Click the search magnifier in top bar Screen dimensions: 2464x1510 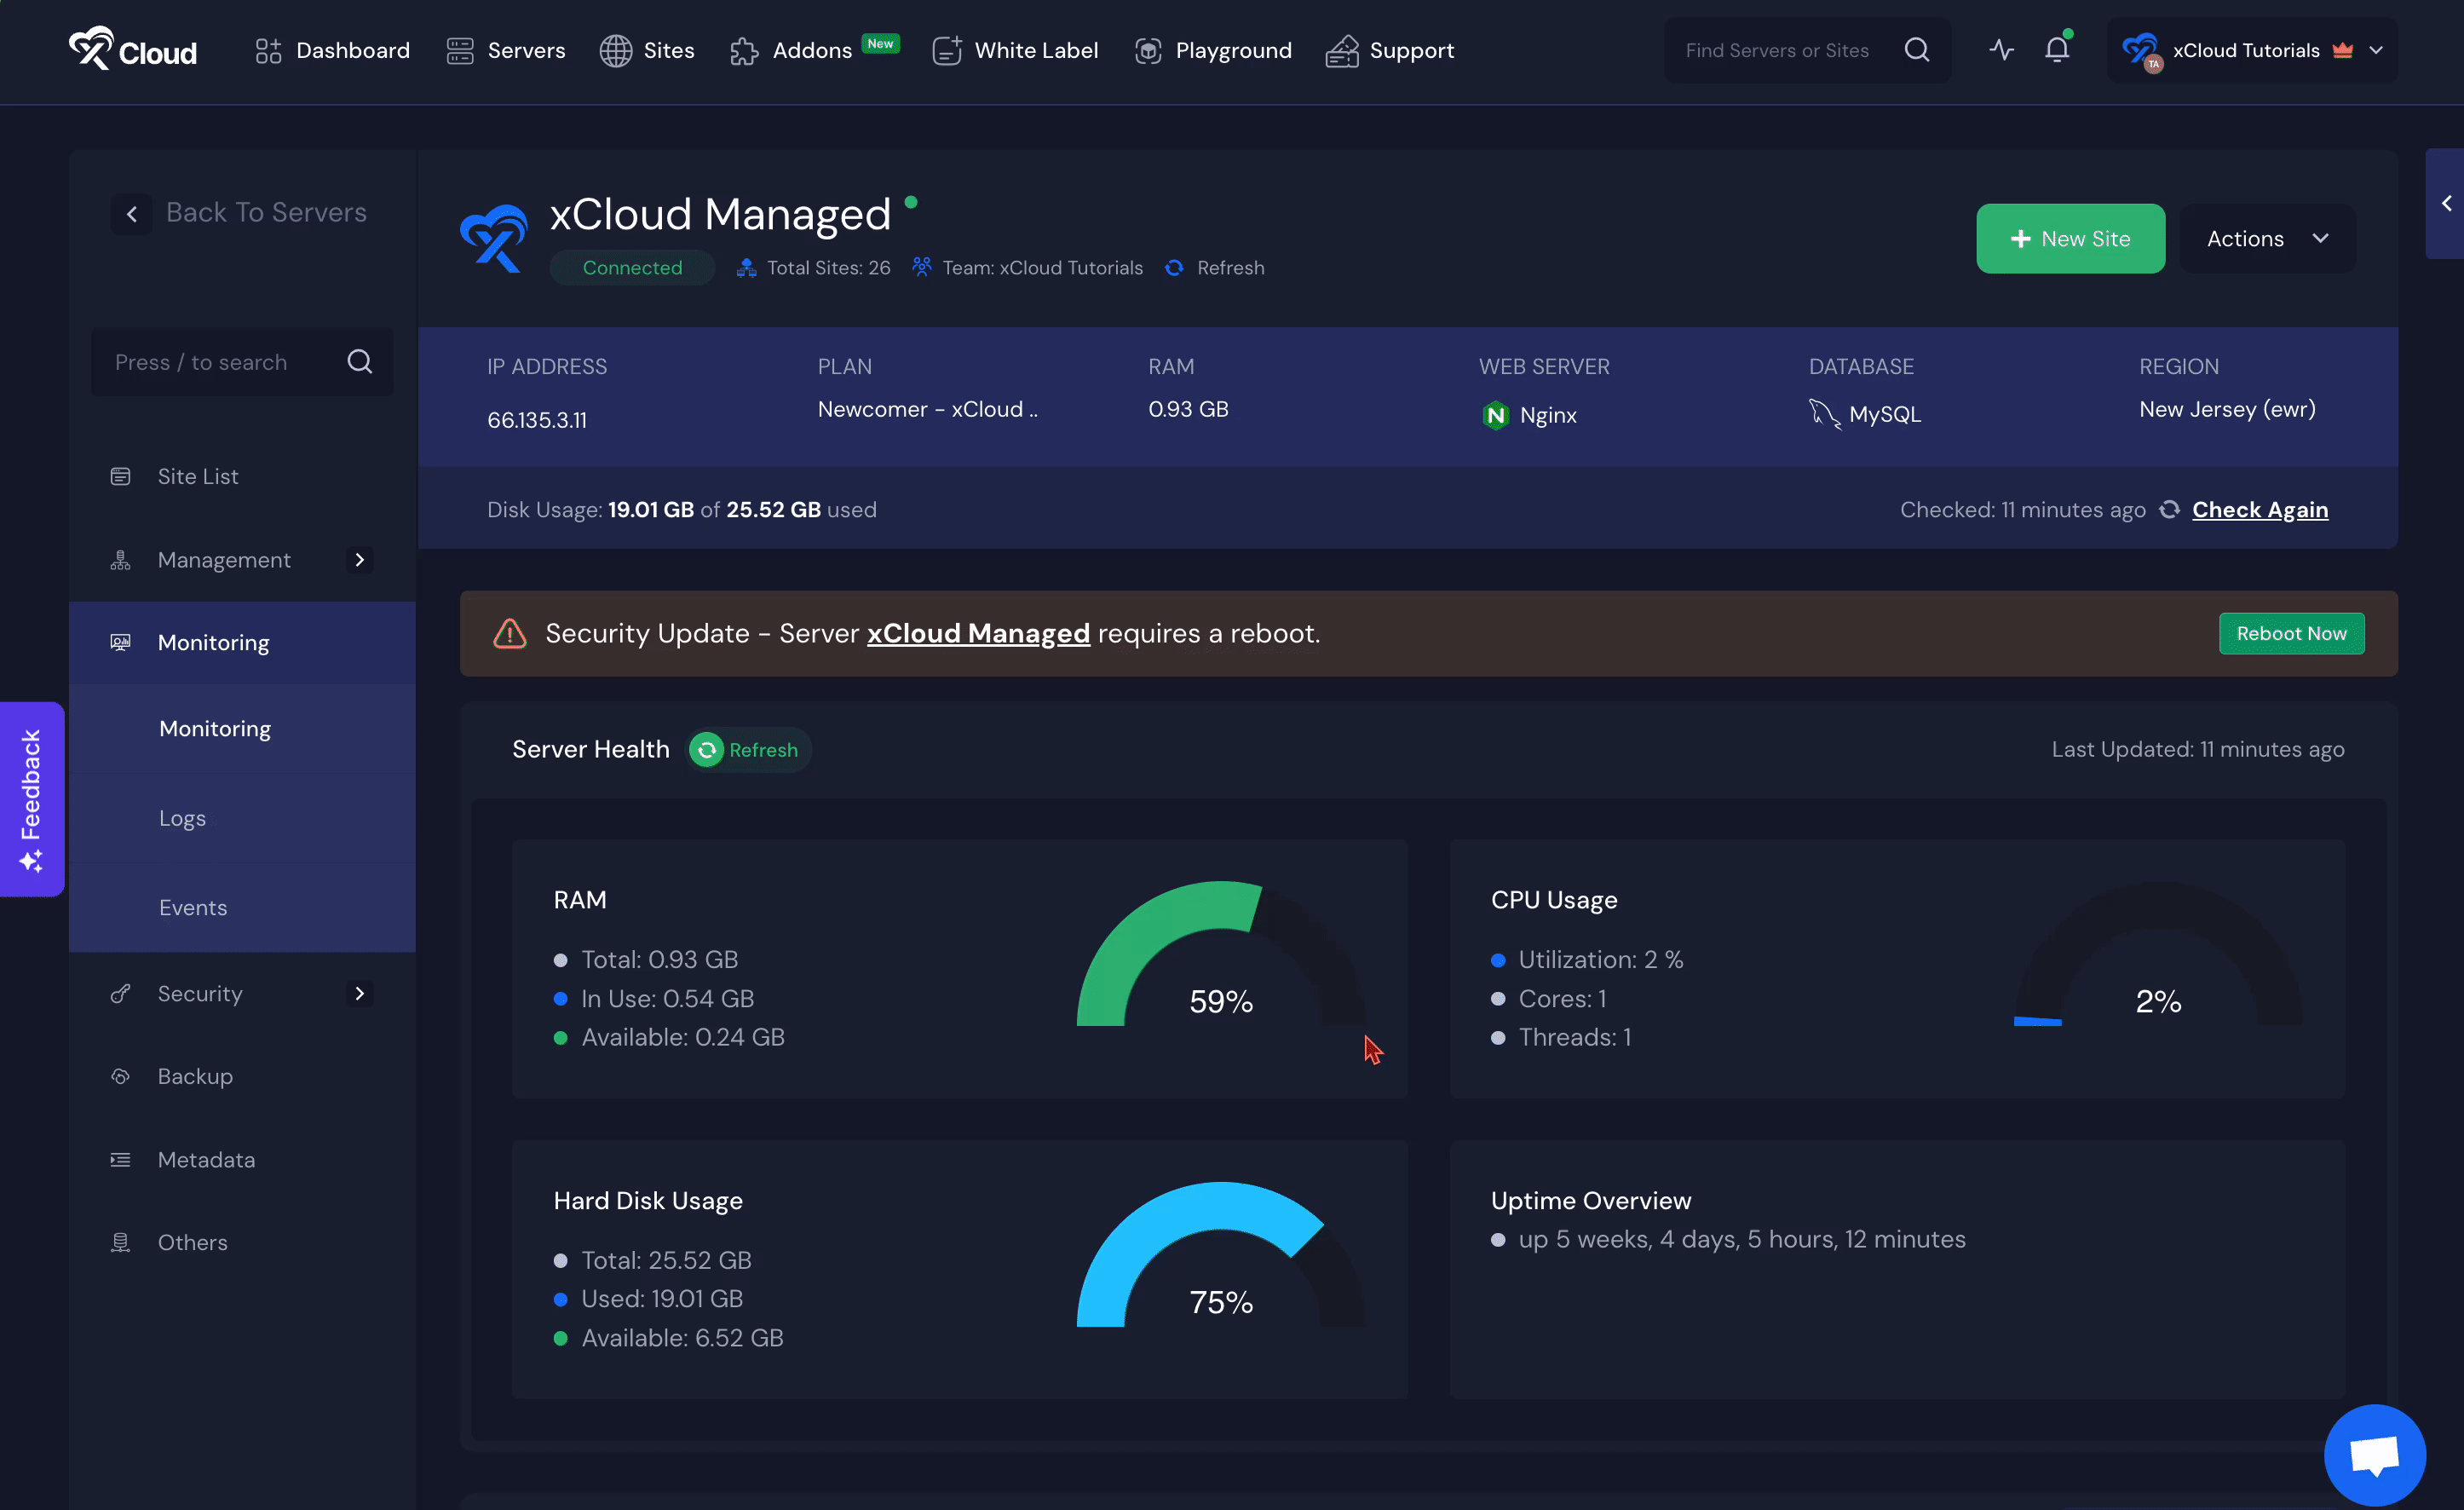point(1916,50)
